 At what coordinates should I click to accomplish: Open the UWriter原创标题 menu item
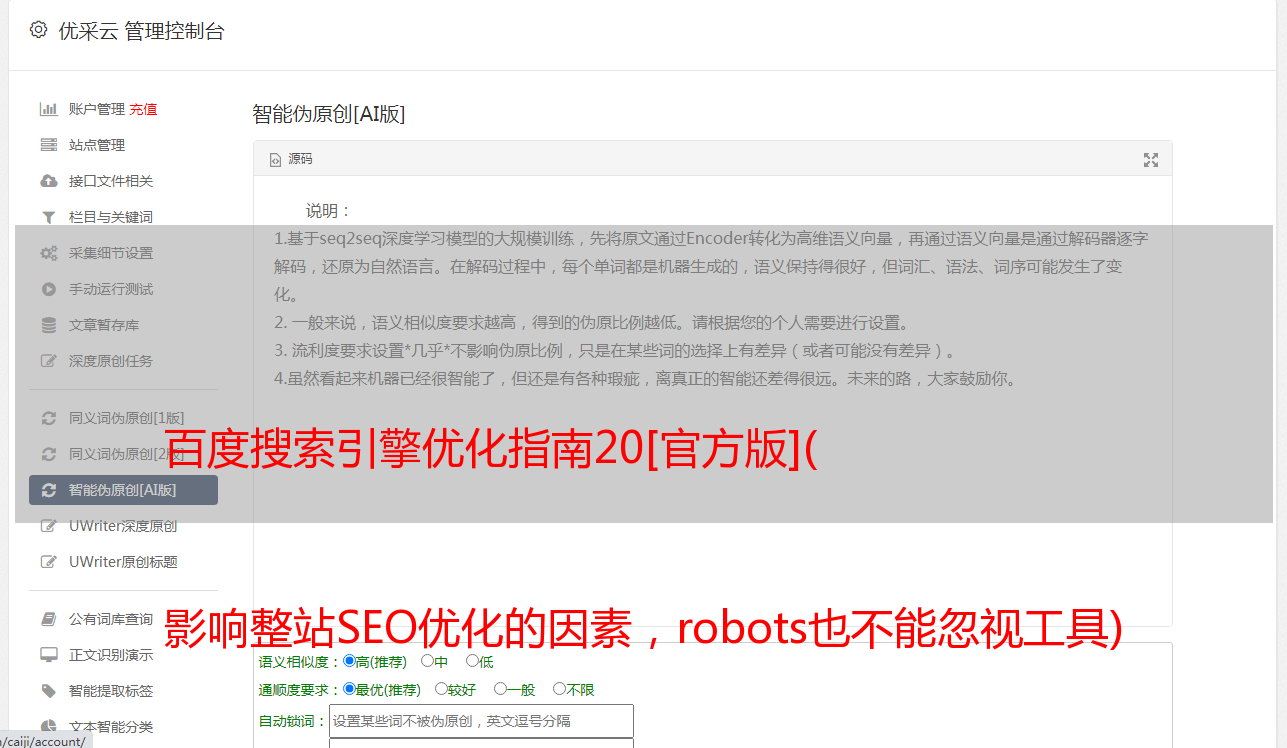pos(123,562)
